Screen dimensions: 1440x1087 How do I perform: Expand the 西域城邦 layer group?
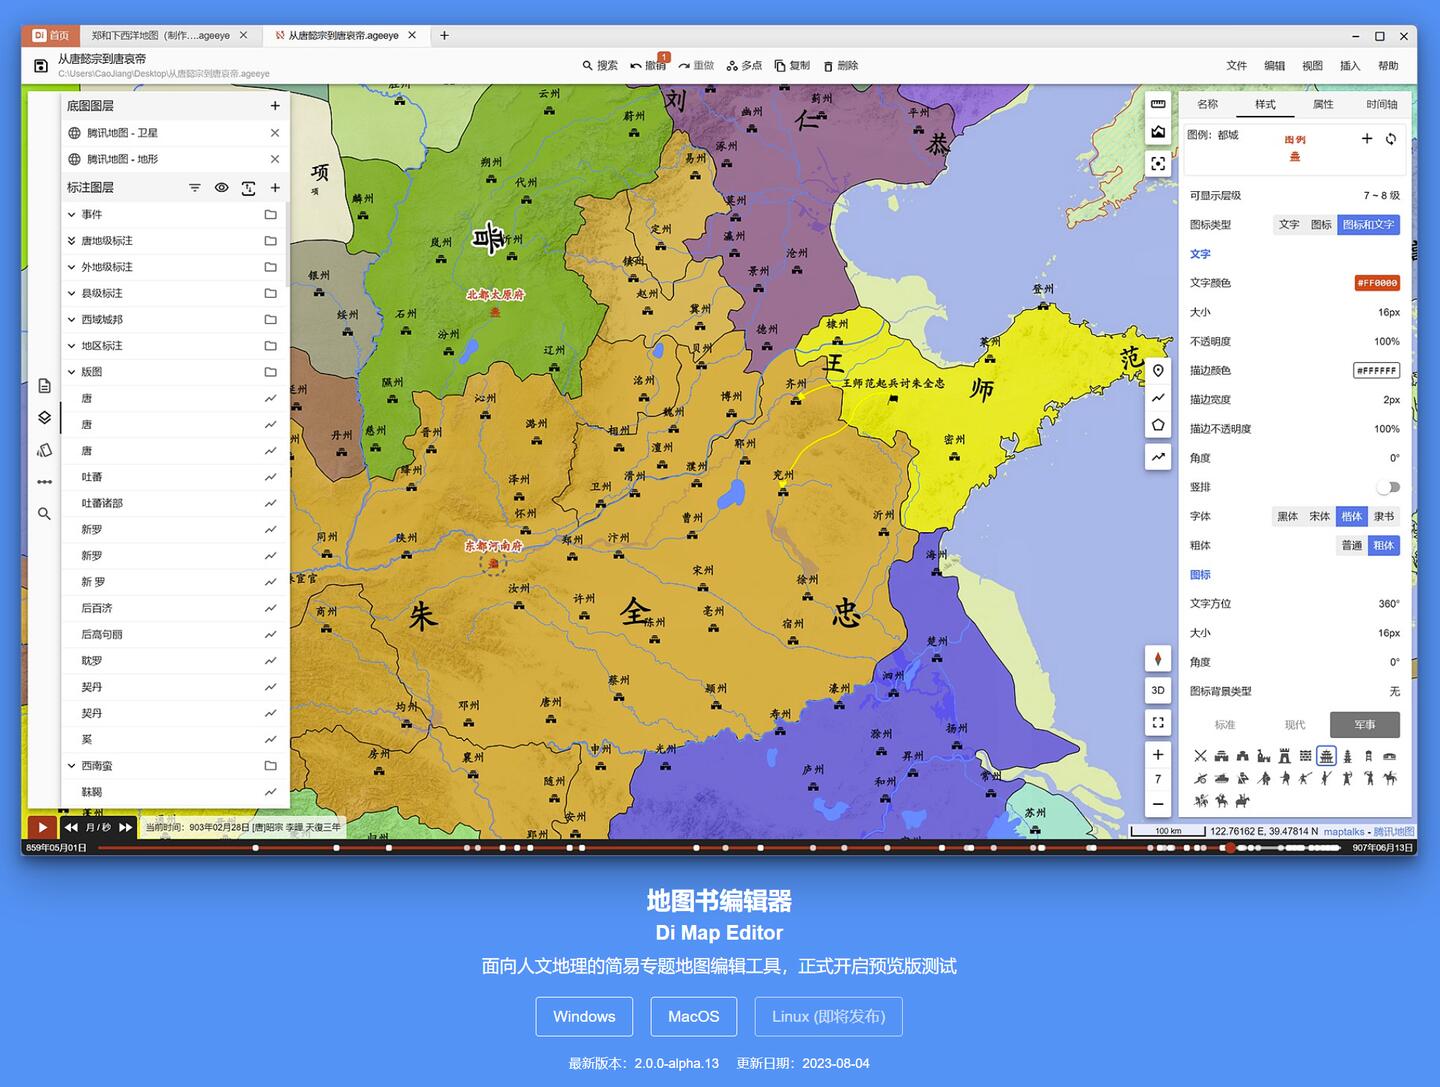(72, 320)
